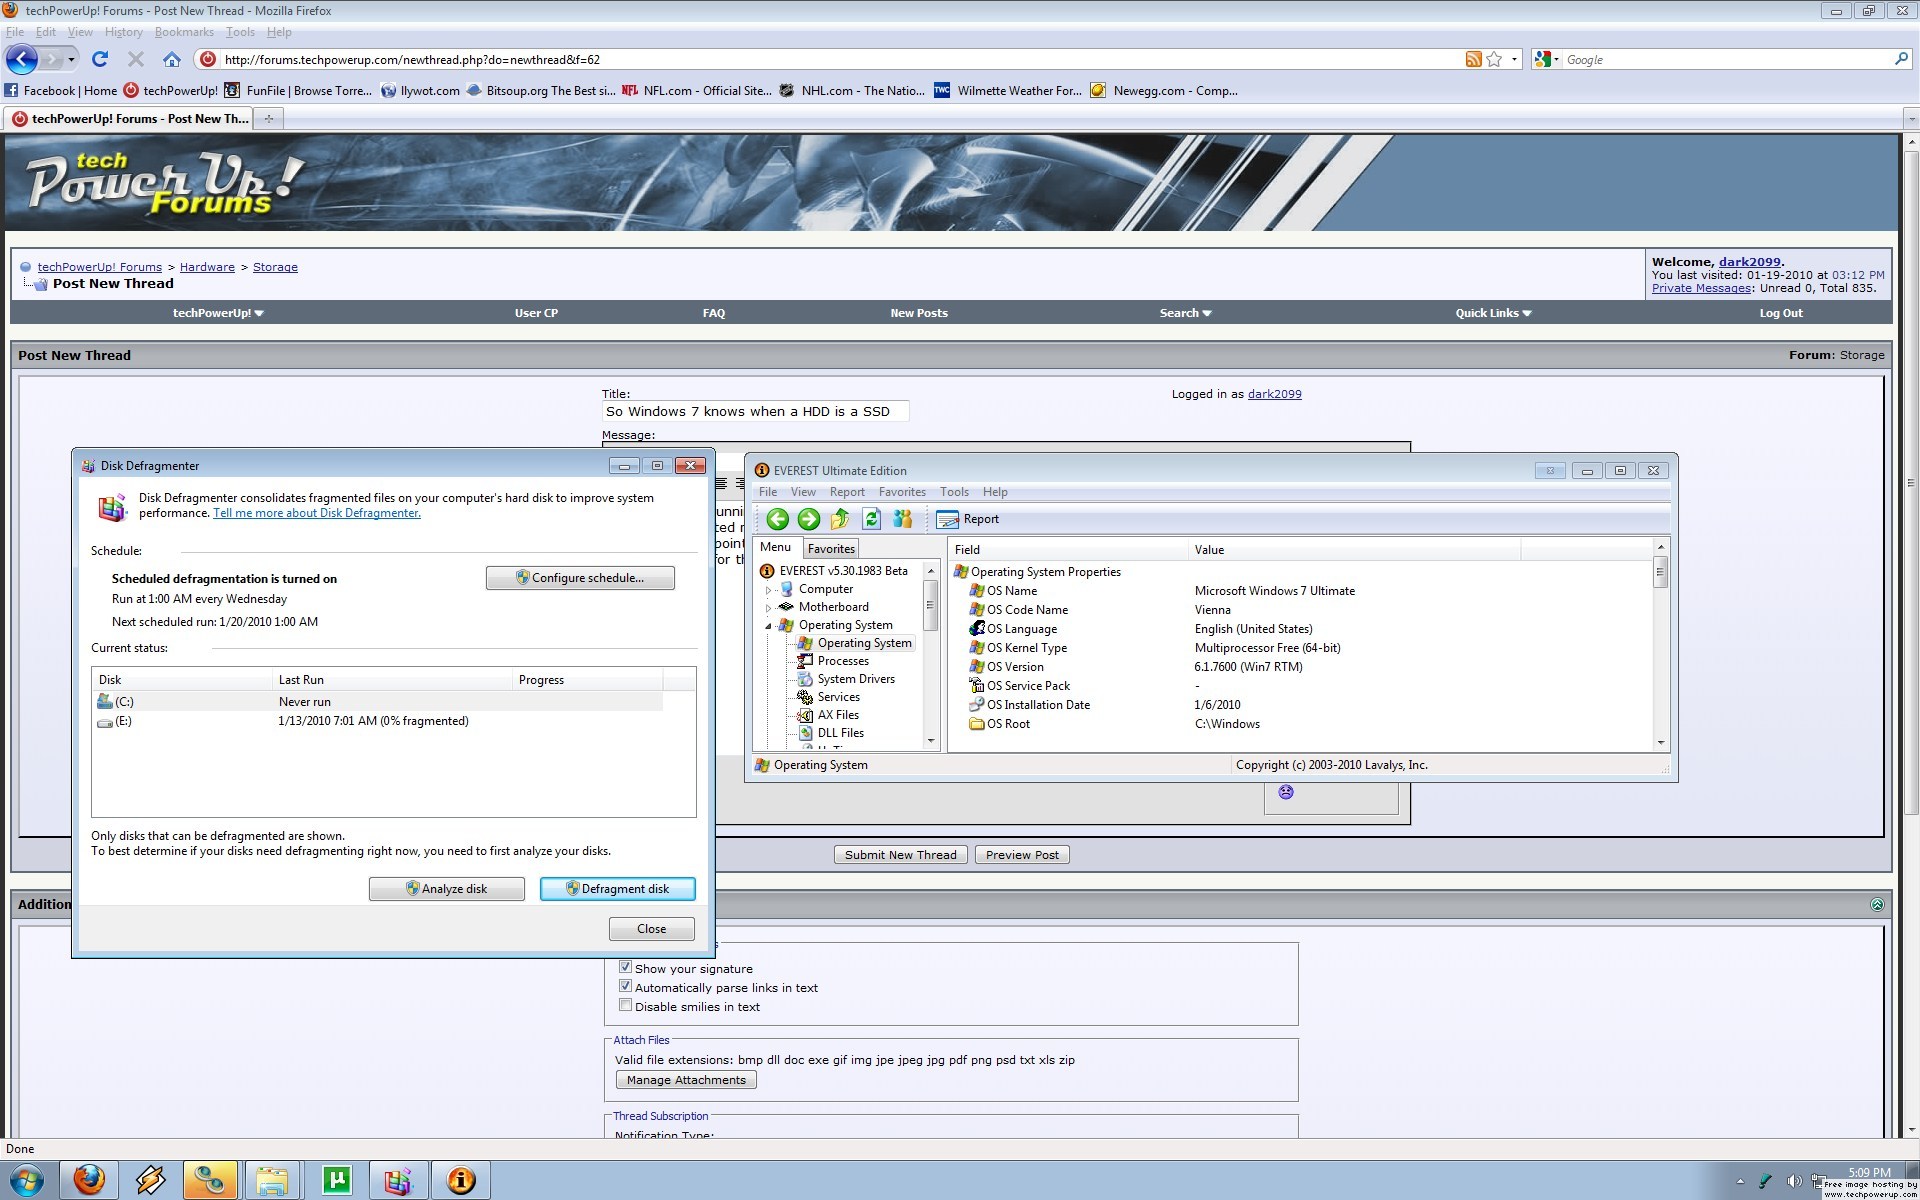Click Windows Start orb
The image size is (1920, 1200).
pos(26,1180)
